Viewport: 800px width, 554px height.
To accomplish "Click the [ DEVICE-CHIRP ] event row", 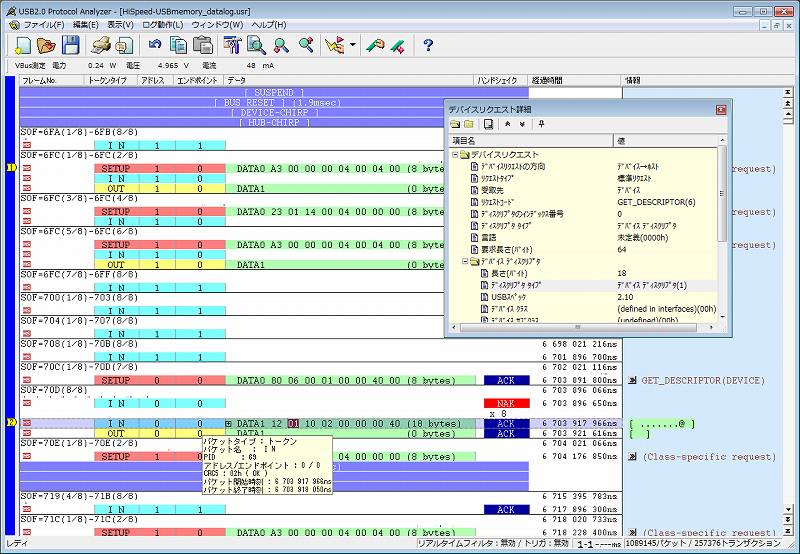I will (x=274, y=112).
